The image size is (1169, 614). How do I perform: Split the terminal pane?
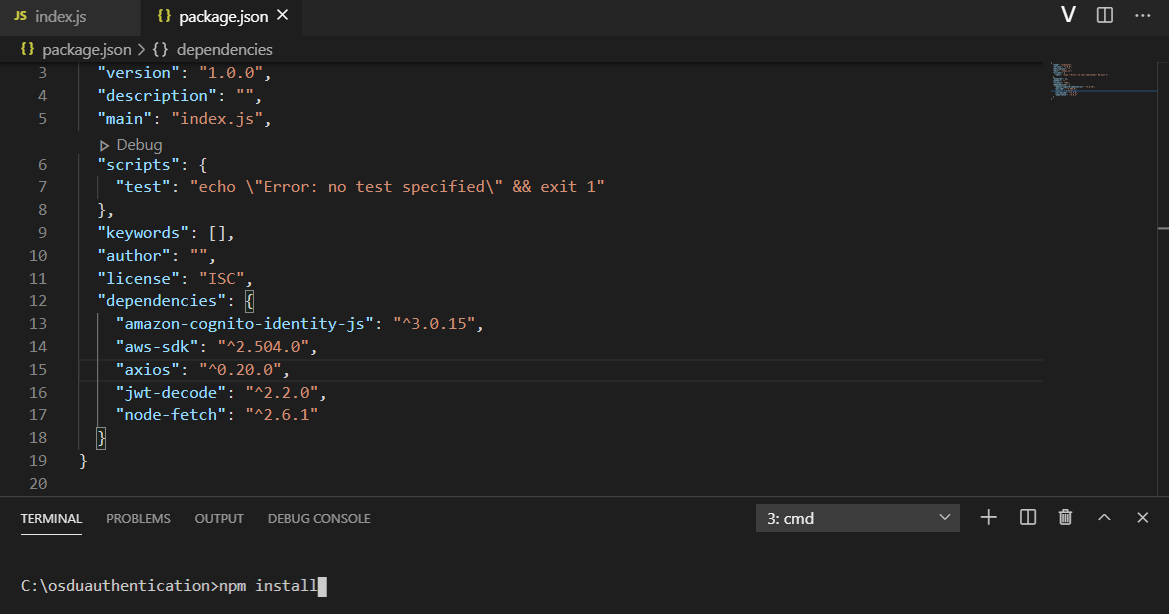coord(1027,517)
